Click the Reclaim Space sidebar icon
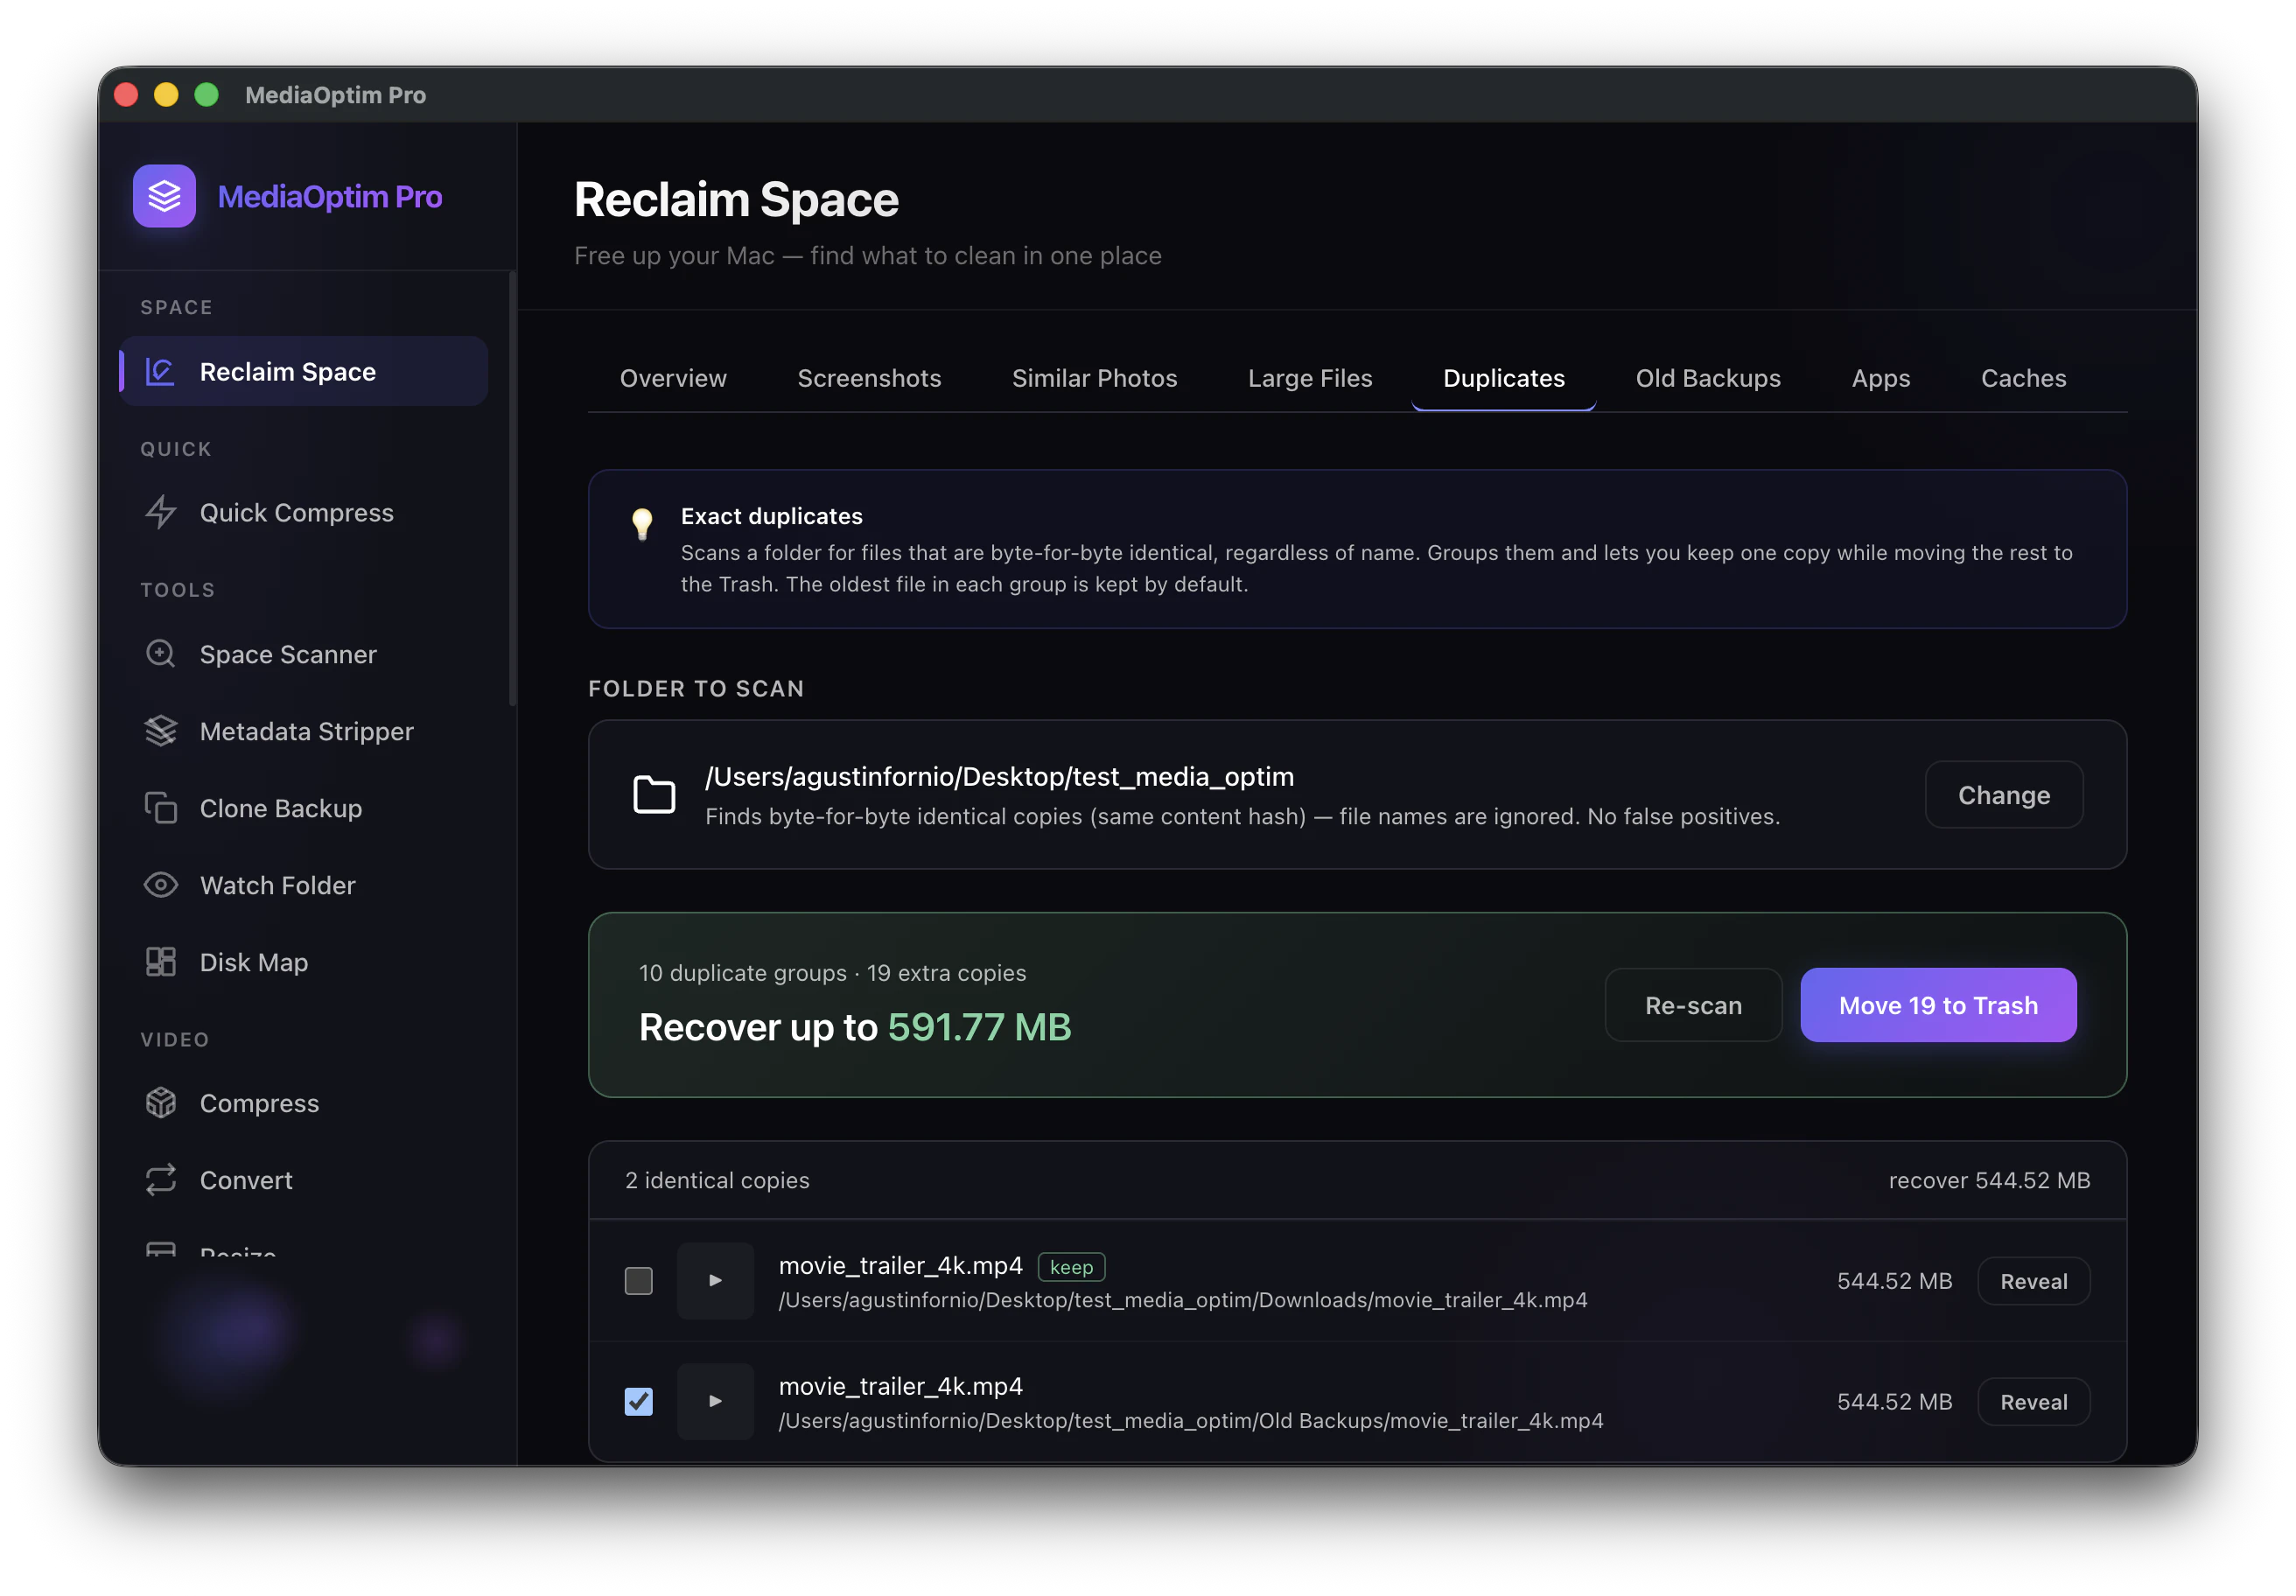Screen dimensions: 2296x1596 pyautogui.click(x=160, y=372)
